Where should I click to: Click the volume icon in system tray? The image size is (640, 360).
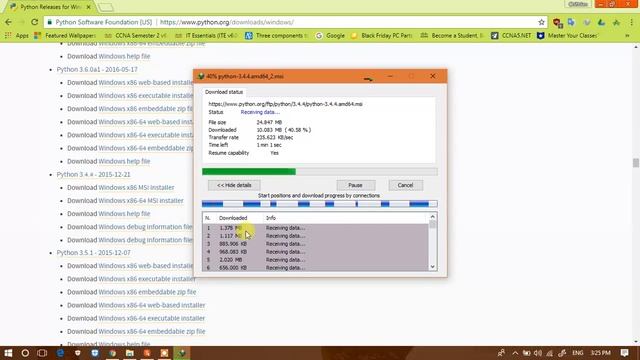pos(538,353)
